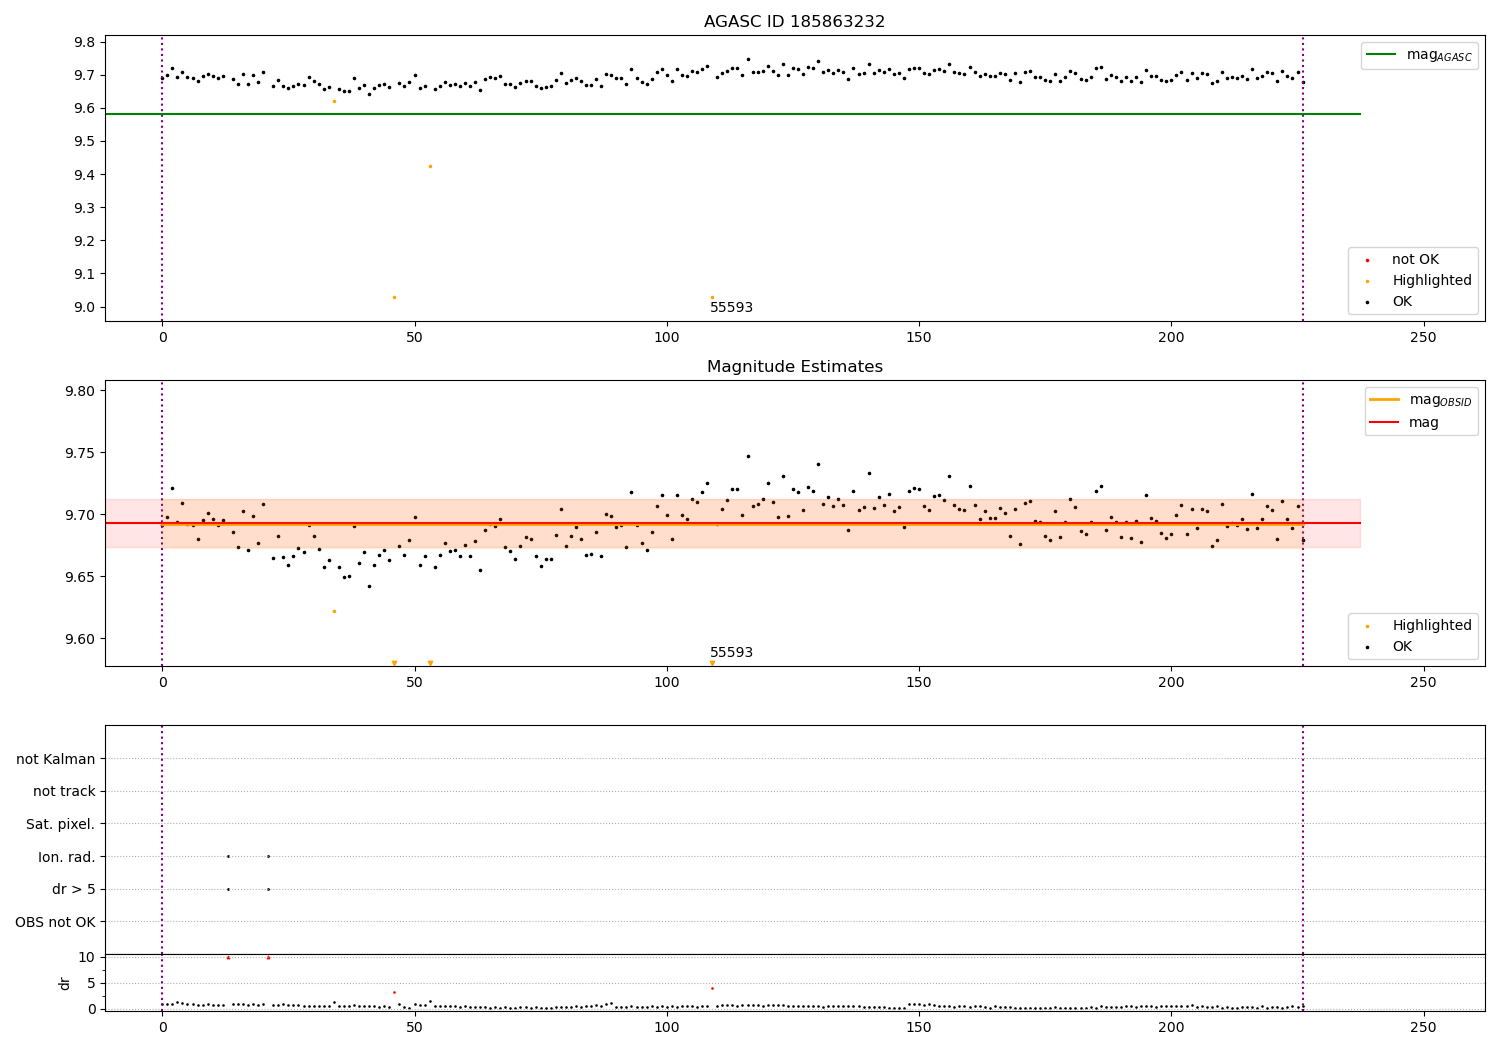Viewport: 1500px width, 1050px height.
Task: Click the 5 tick on the dr axis
Action: click(x=92, y=983)
